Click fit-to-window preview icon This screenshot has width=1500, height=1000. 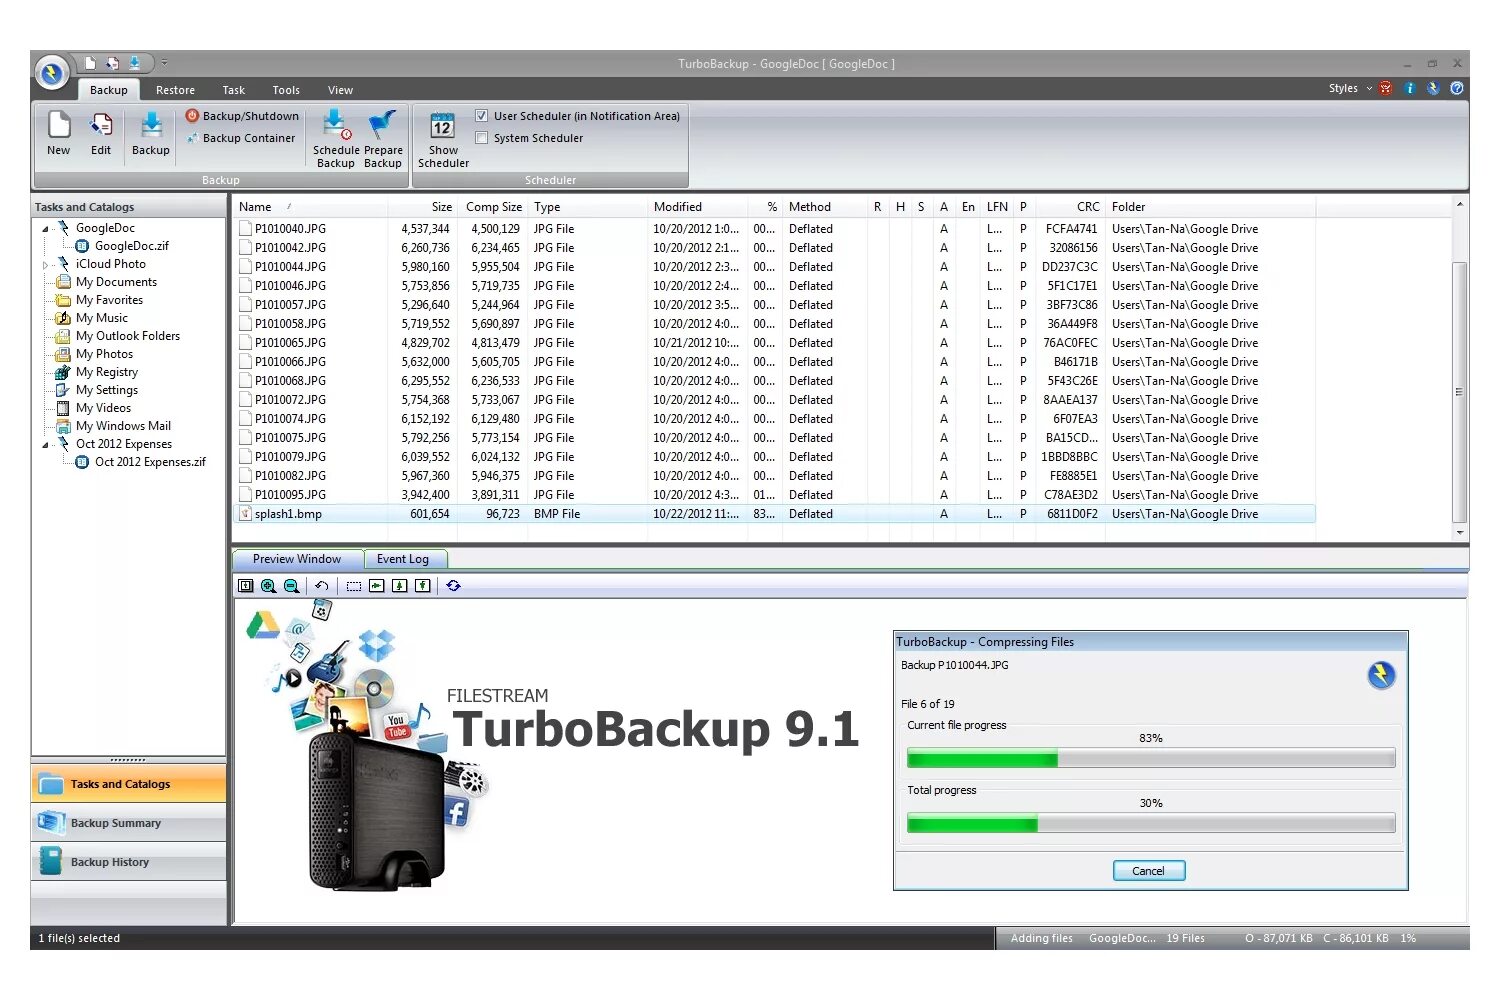[x=246, y=586]
